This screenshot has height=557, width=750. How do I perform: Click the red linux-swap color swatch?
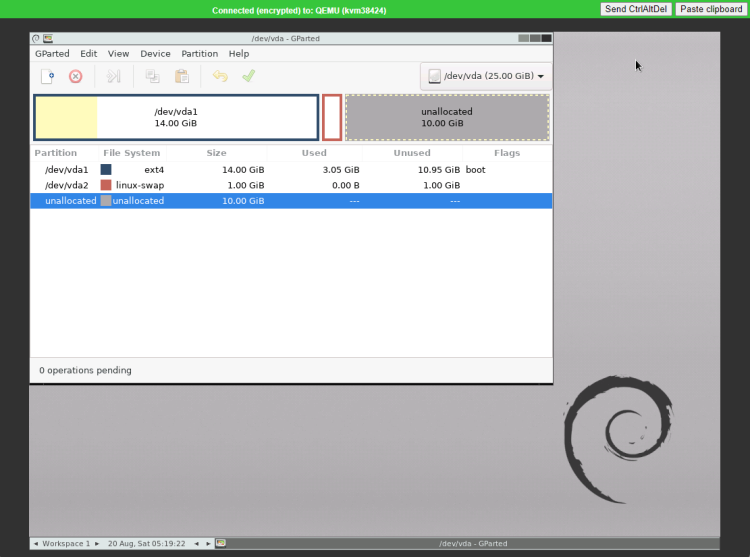(x=106, y=185)
